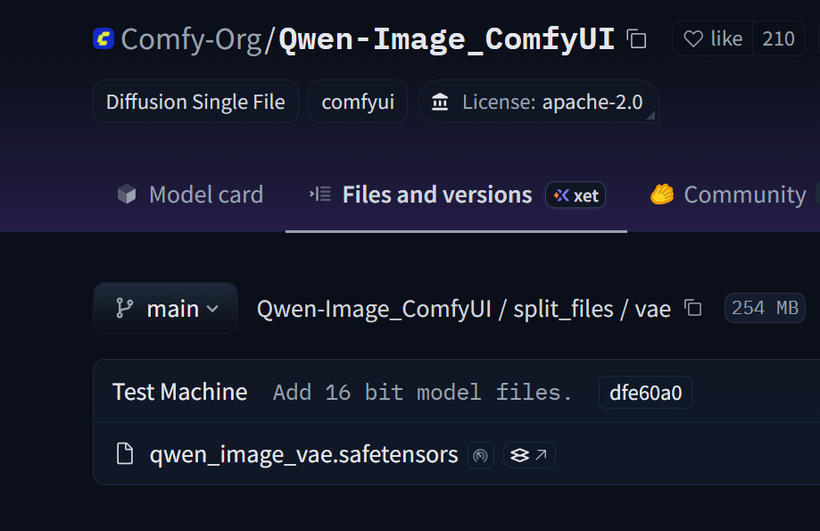This screenshot has width=820, height=531.
Task: Open the file layers viewer icon with arrow
Action: pos(529,456)
